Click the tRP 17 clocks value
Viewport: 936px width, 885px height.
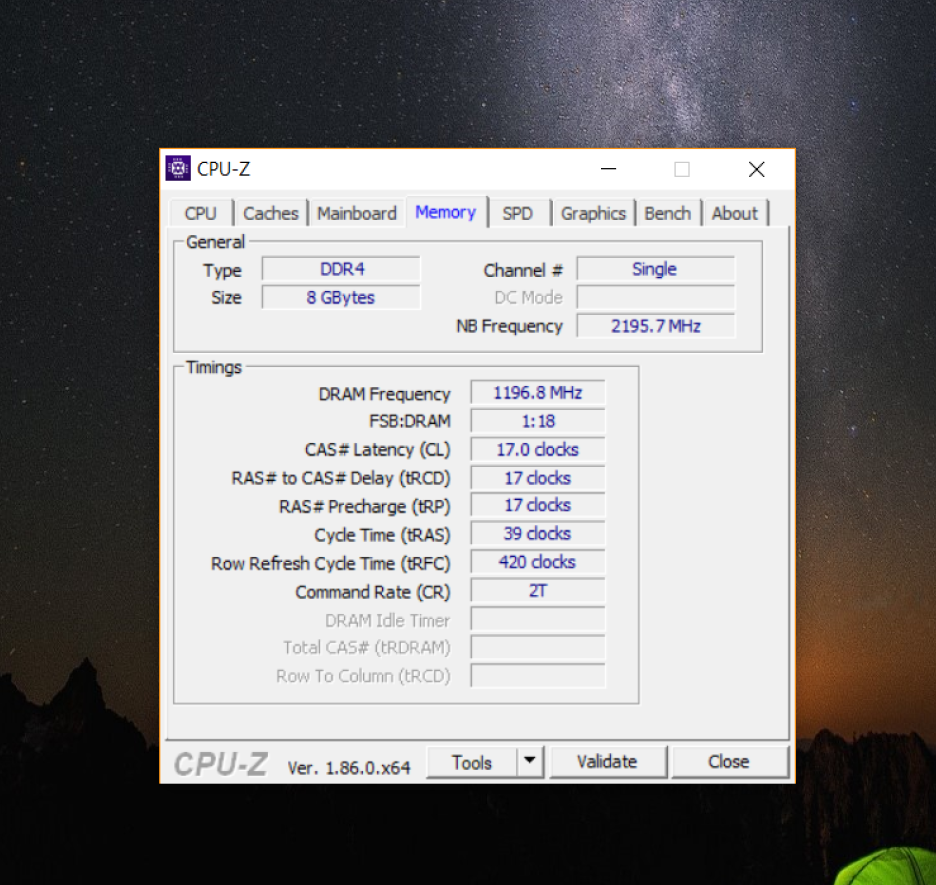coord(538,505)
